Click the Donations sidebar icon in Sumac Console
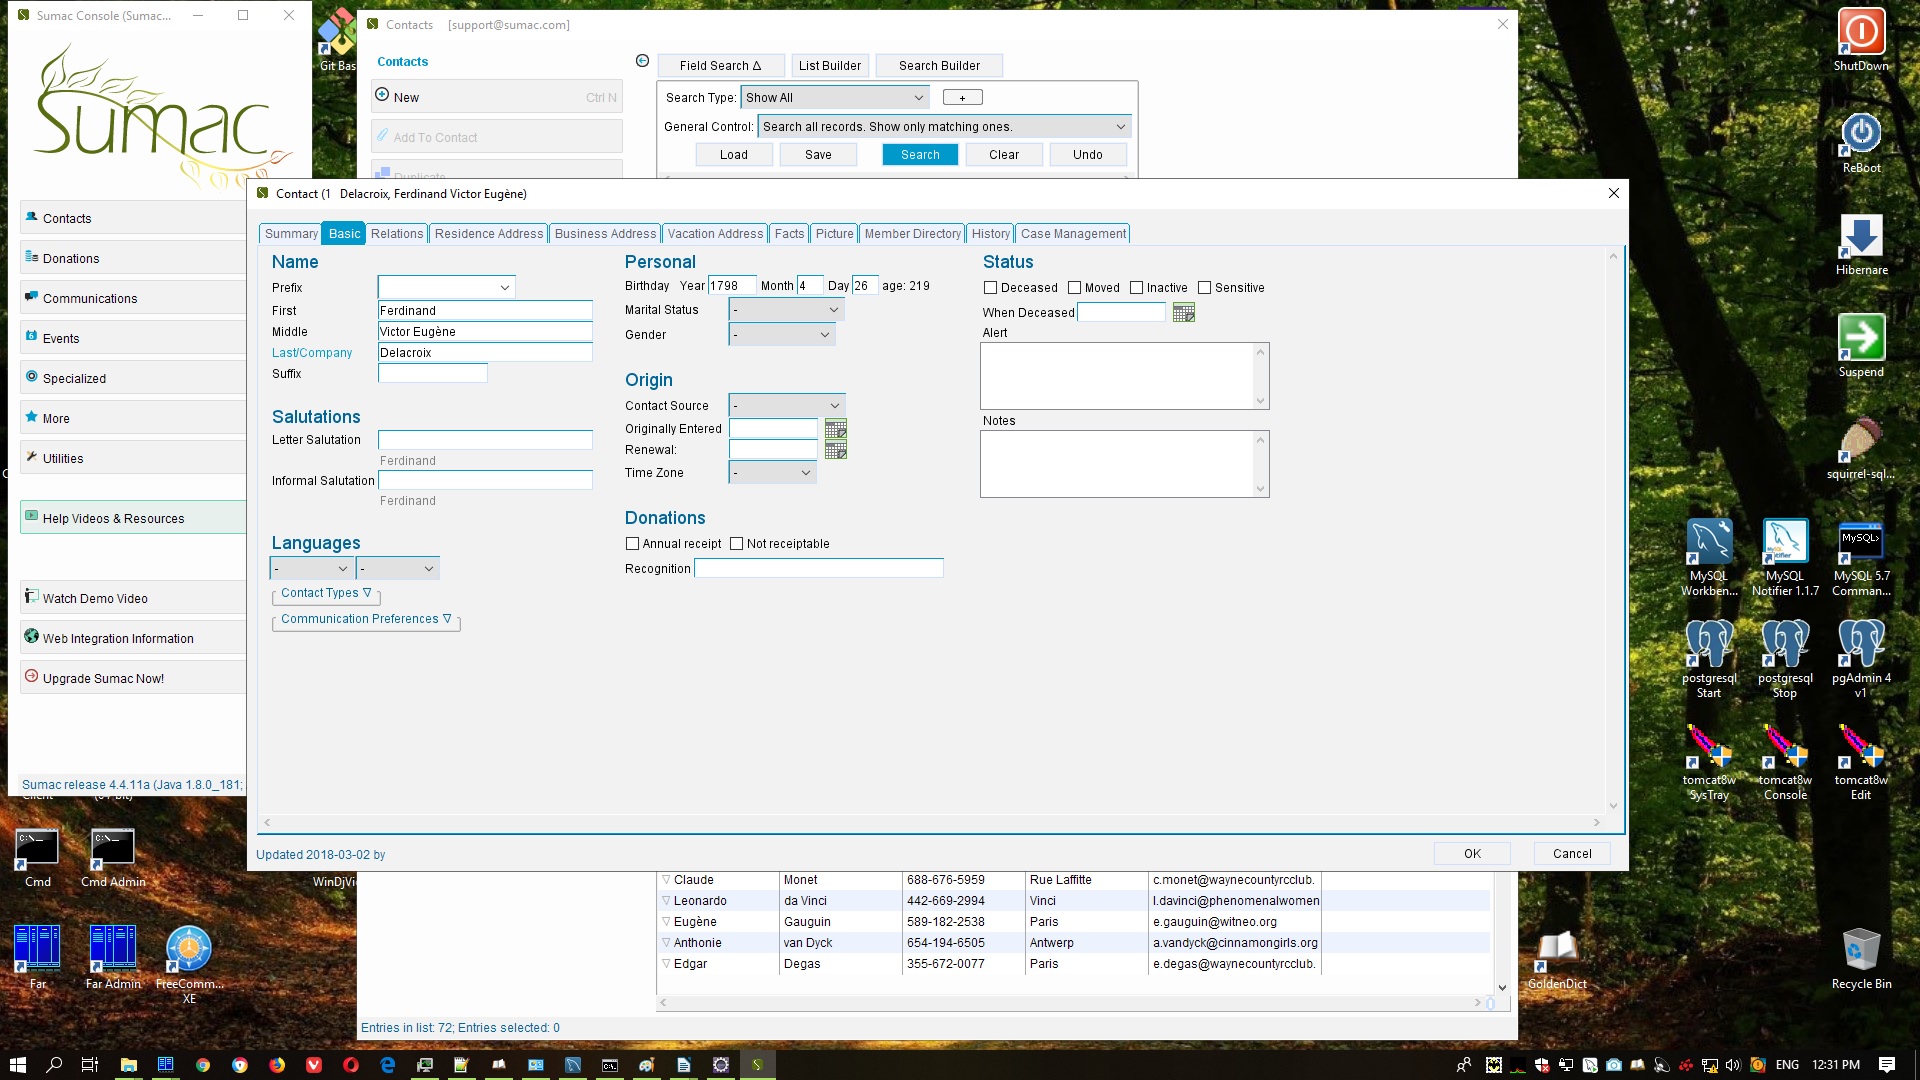The image size is (1920, 1080). click(31, 257)
